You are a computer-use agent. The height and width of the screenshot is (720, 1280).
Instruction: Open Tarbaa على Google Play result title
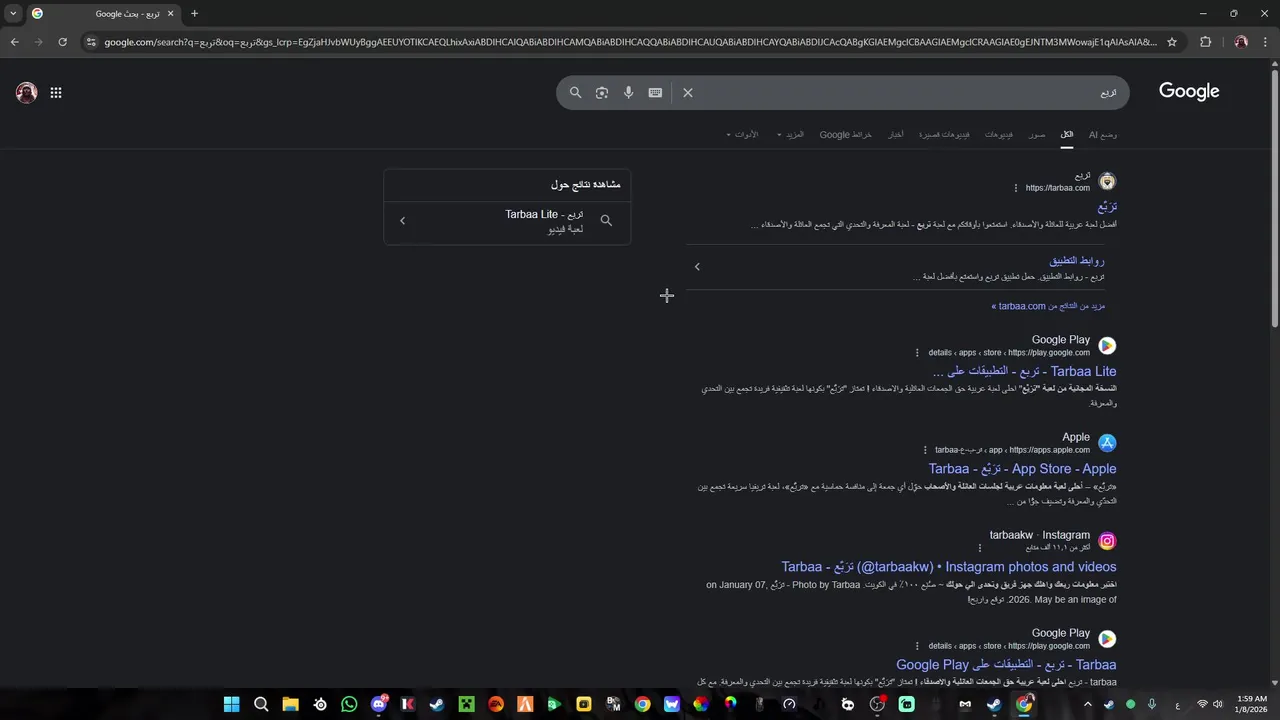1006,665
